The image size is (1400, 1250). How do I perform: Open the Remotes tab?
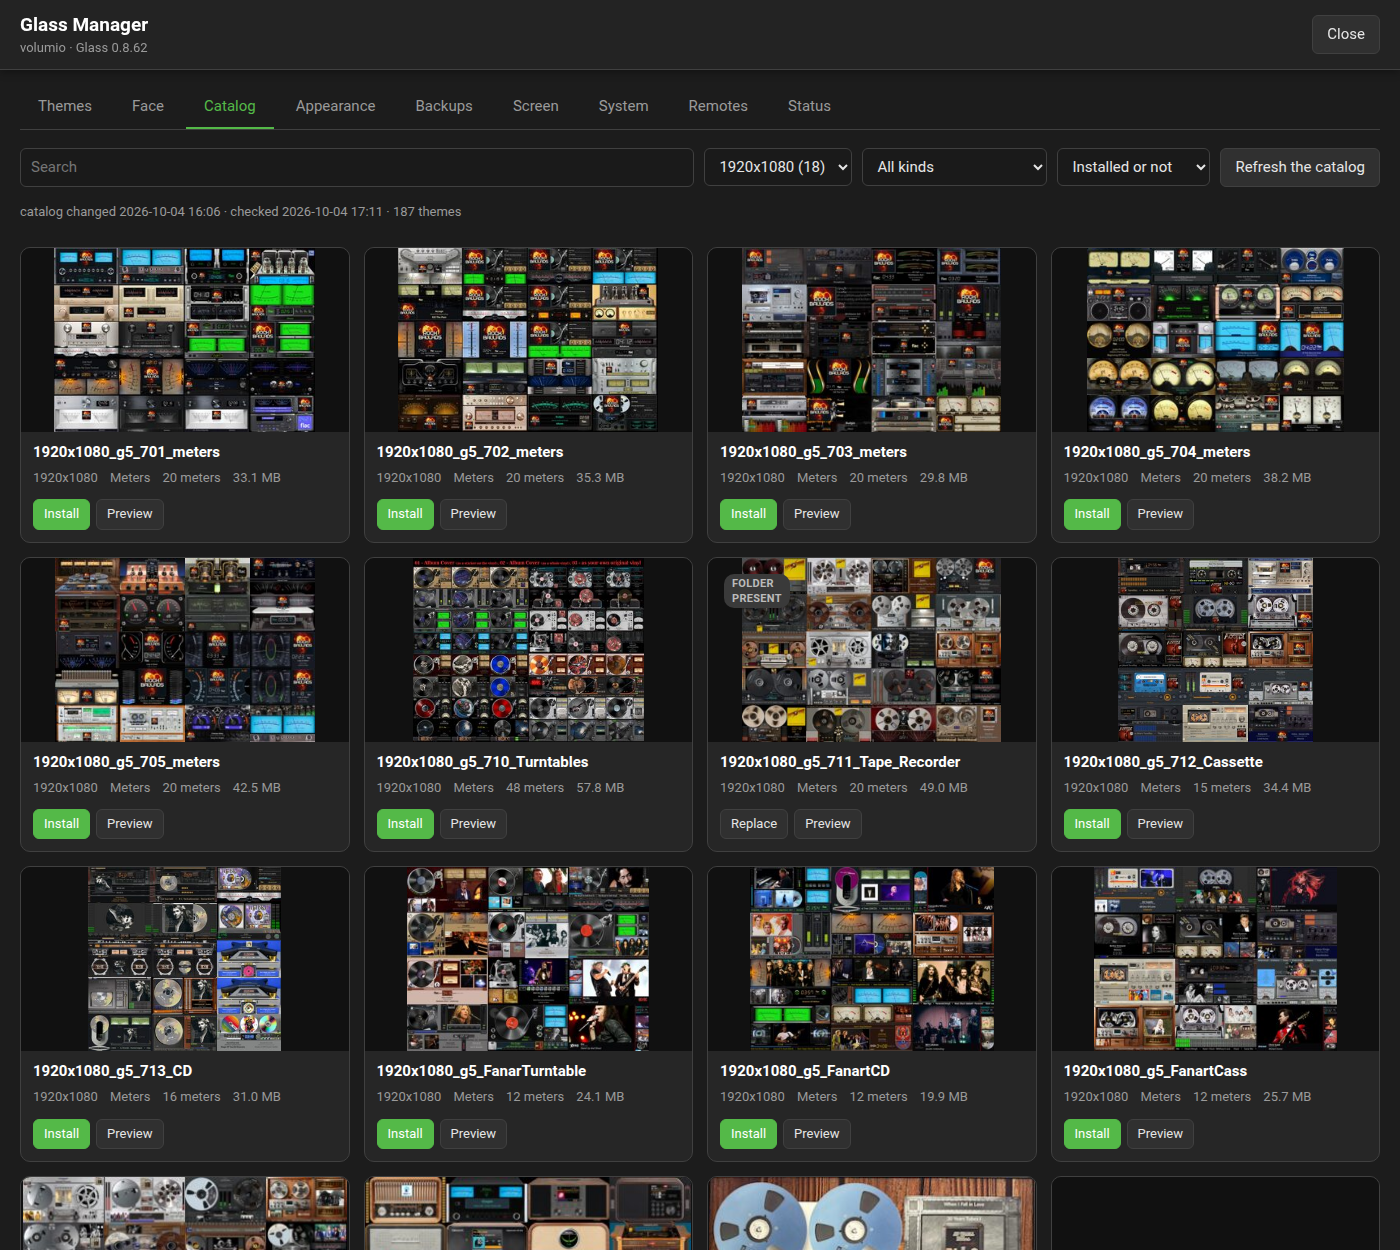718,106
